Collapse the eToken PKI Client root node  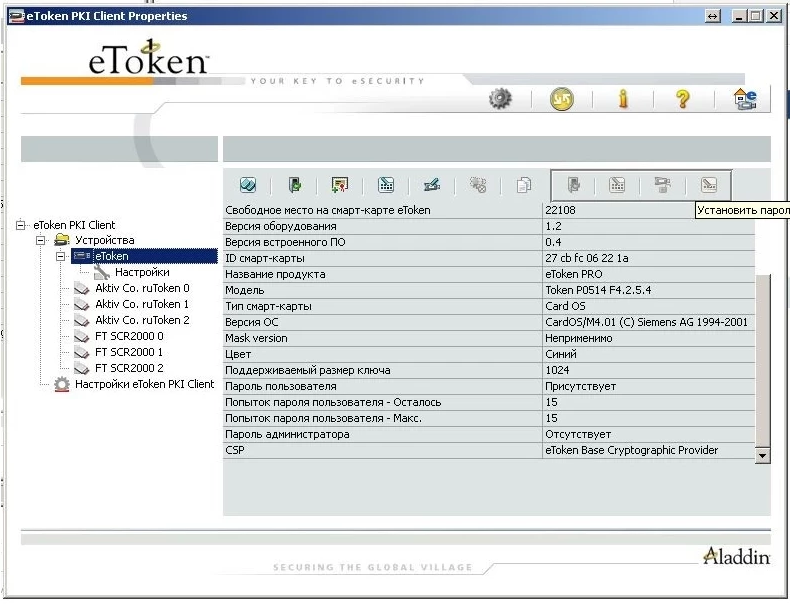coord(21,225)
